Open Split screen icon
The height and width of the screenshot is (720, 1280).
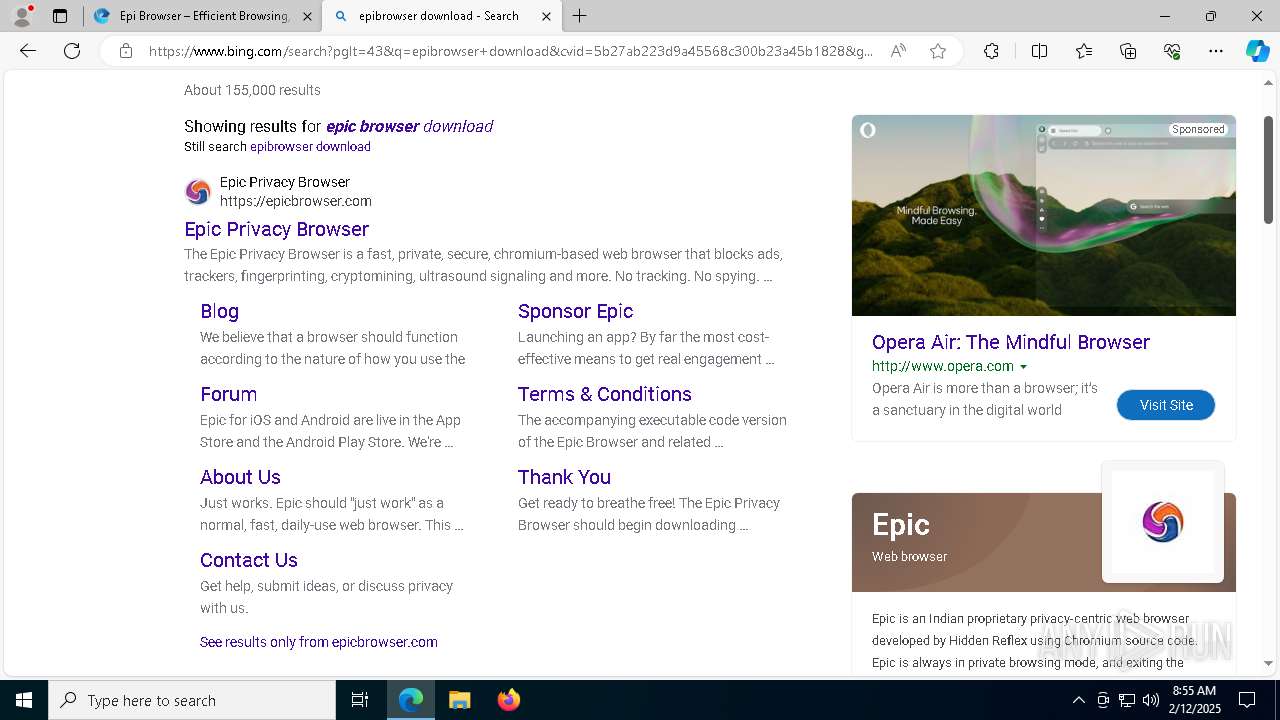[1039, 51]
